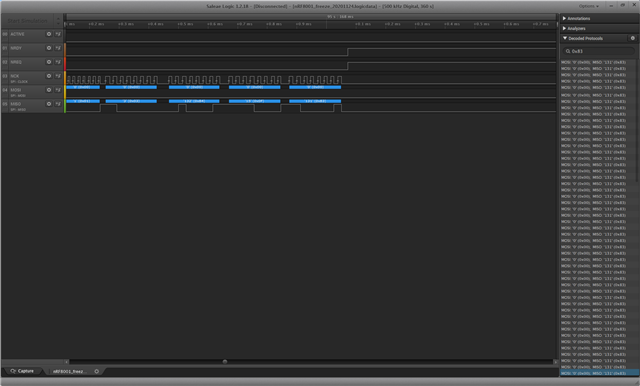
Task: Open settings gear for MISO channel
Action: [x=49, y=104]
